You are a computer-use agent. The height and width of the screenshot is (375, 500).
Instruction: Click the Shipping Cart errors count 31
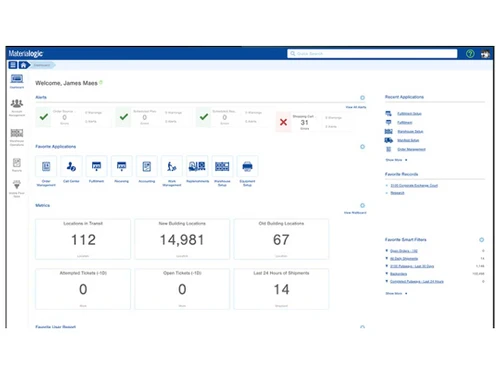coord(304,123)
